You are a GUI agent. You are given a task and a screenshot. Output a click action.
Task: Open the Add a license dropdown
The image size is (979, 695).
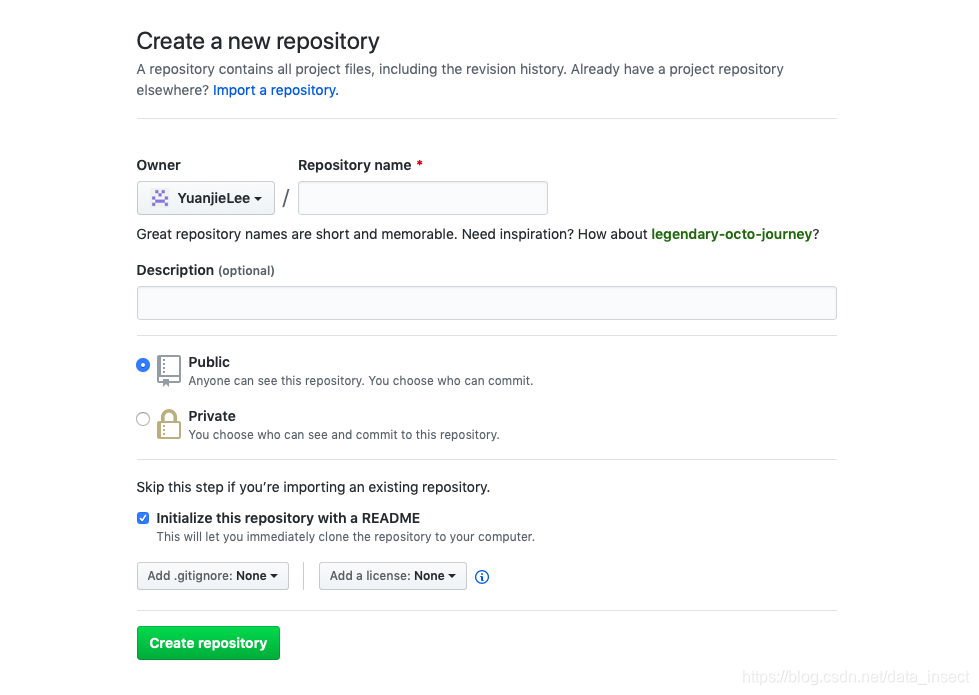point(393,576)
